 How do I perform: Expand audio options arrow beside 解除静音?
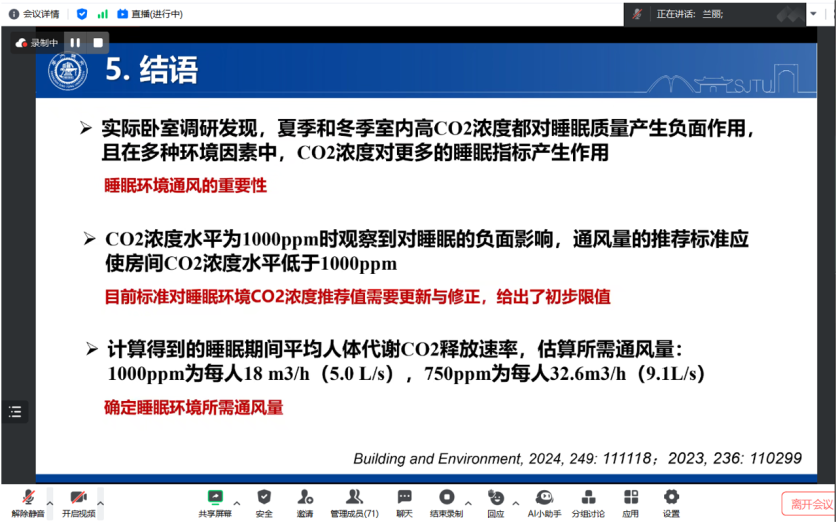click(x=49, y=503)
